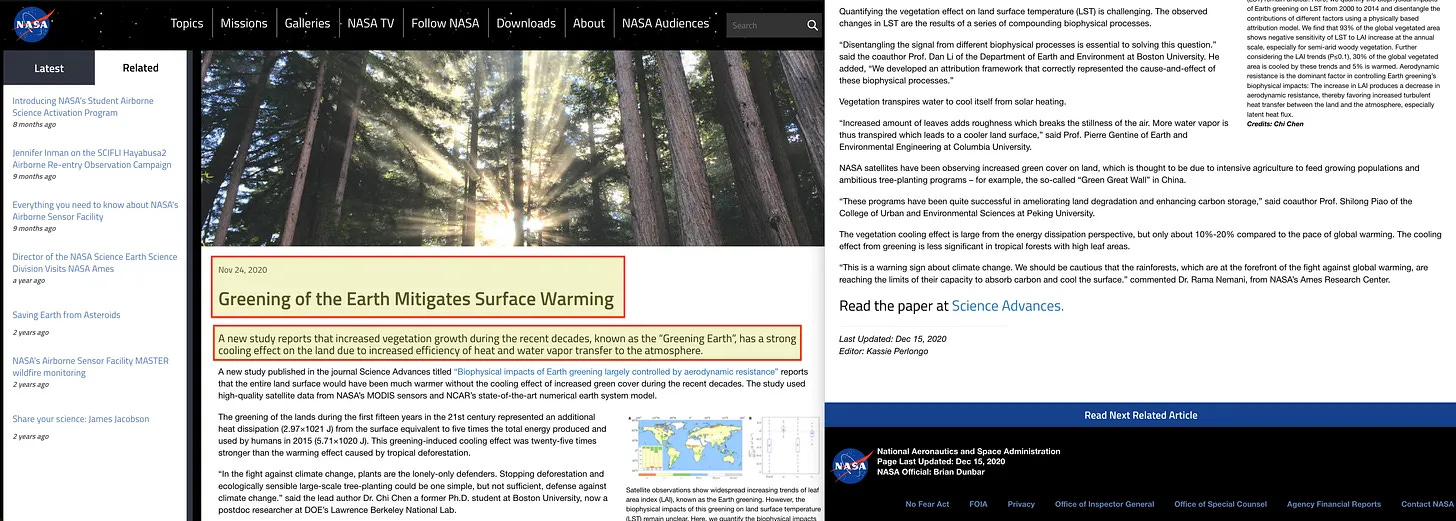Screen dimensions: 1456x521
Task: Open the Contact NASA footer link
Action: pyautogui.click(x=1428, y=504)
